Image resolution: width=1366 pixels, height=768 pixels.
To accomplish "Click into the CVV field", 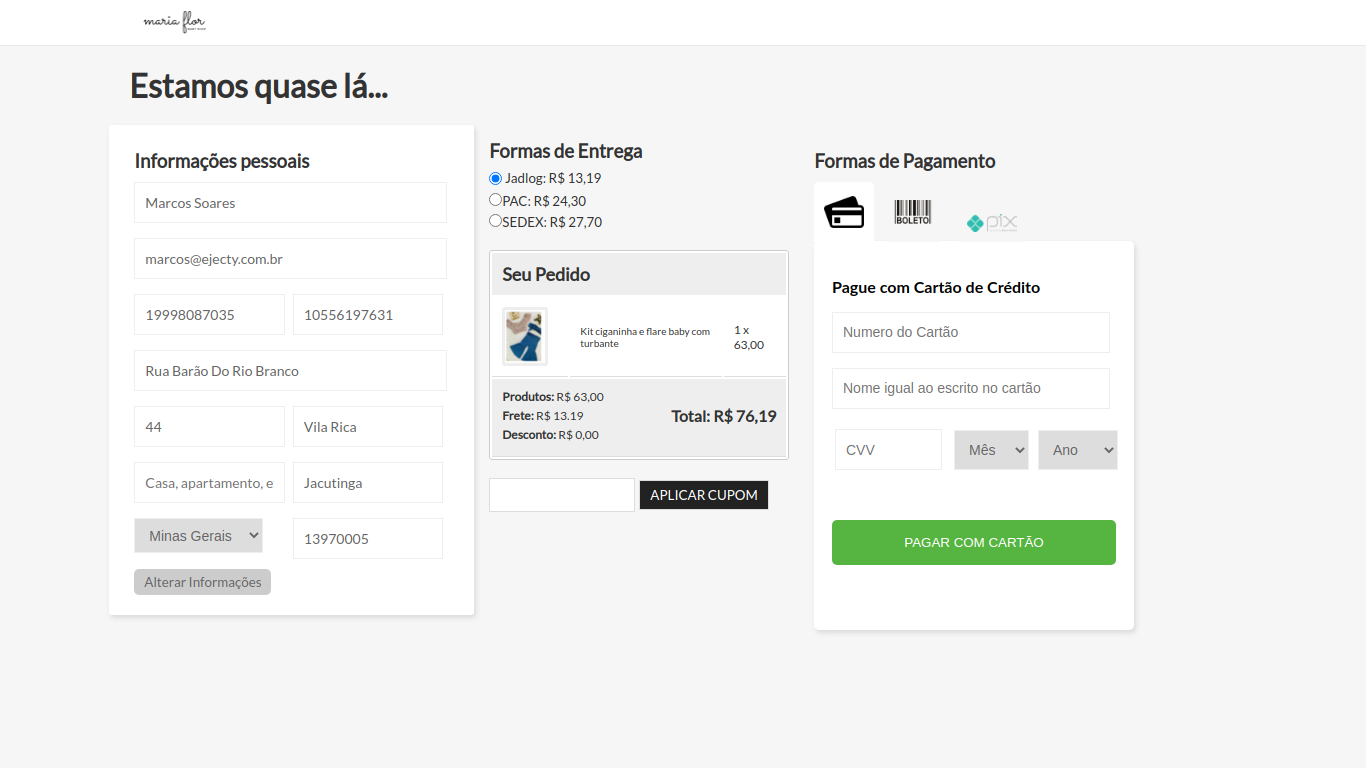I will [x=888, y=450].
